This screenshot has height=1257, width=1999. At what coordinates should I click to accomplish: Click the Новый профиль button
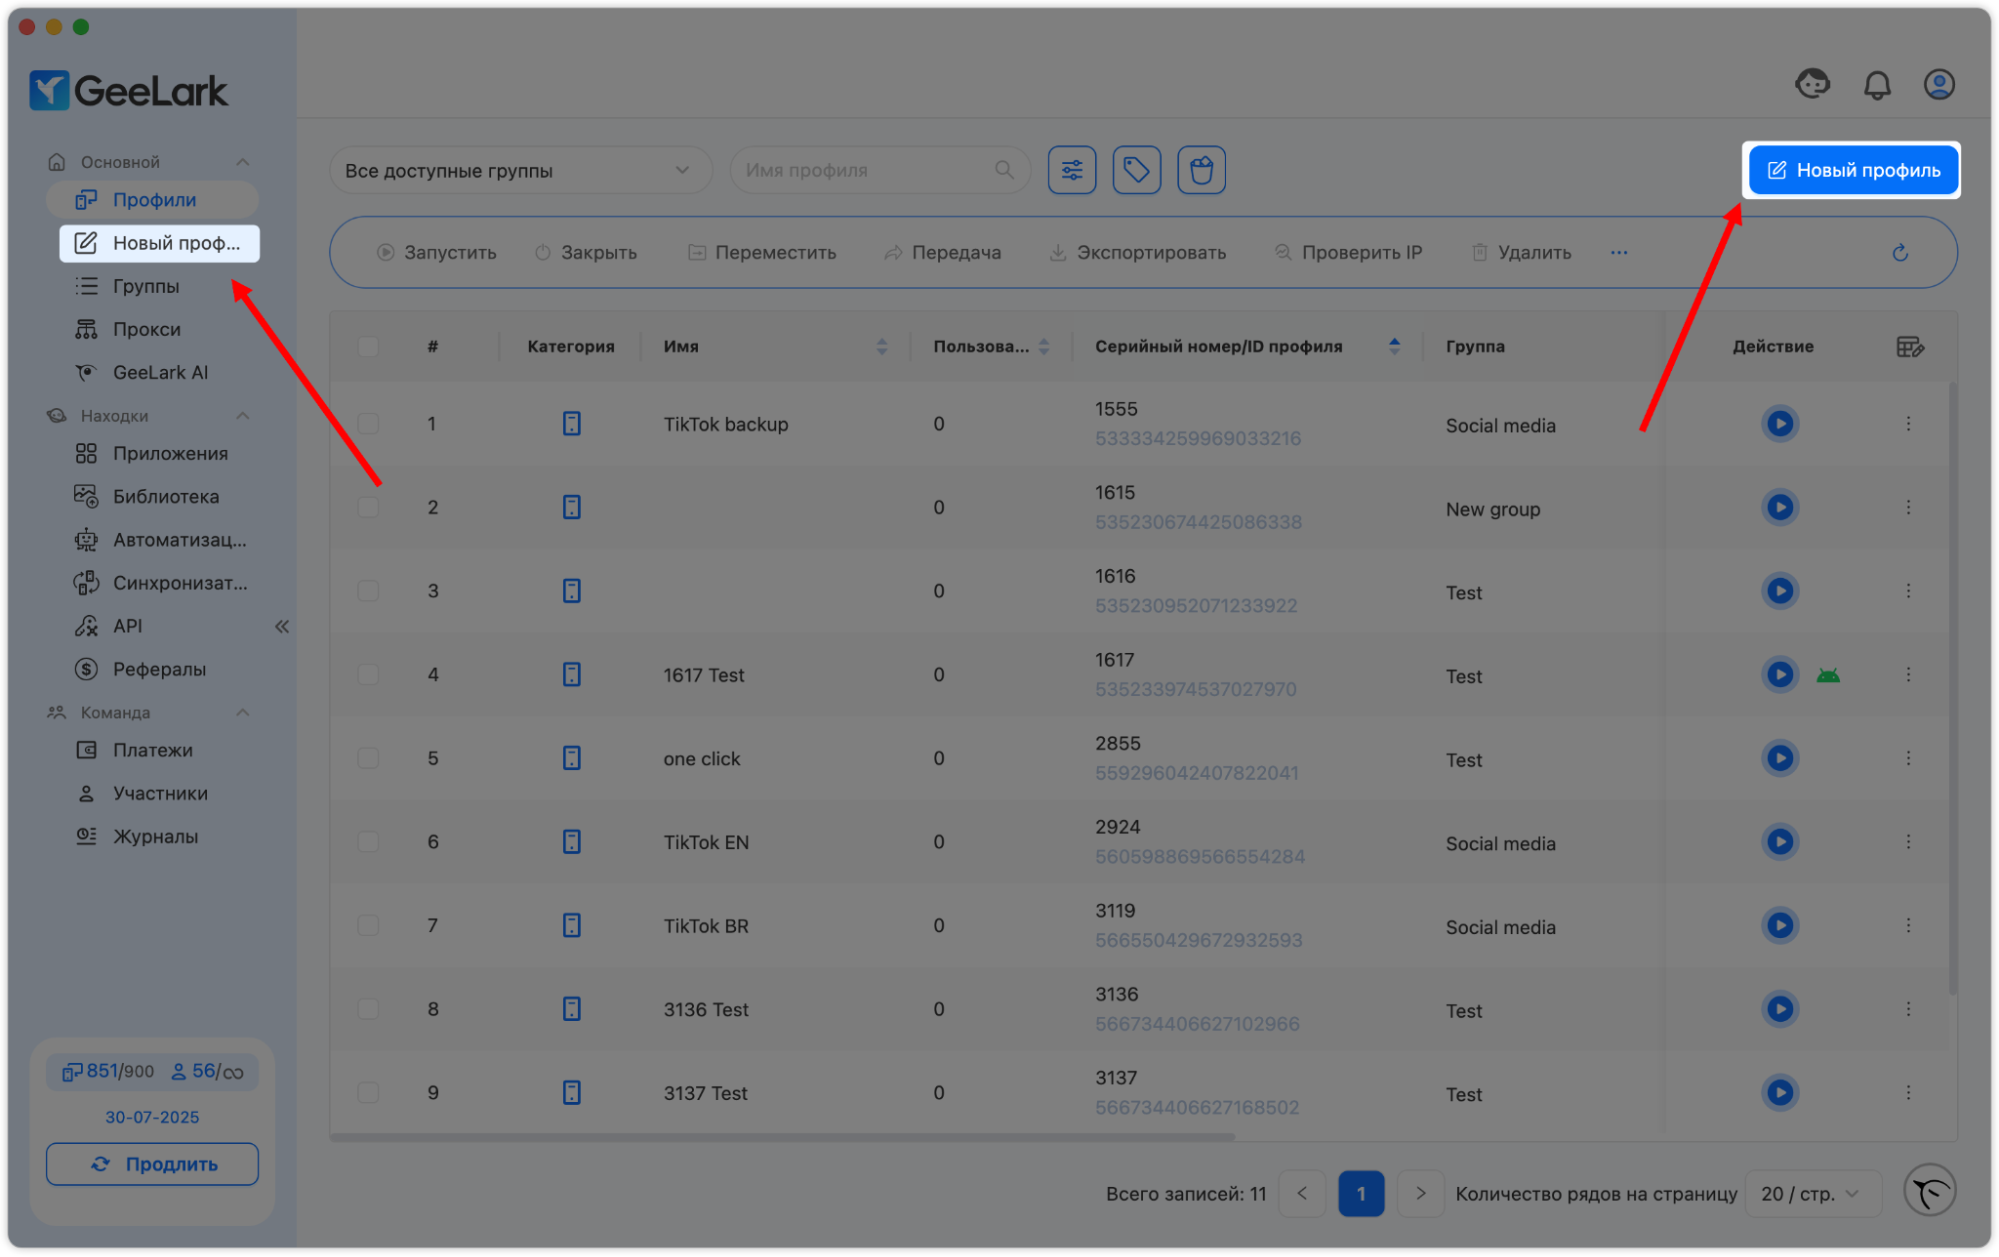(1853, 171)
